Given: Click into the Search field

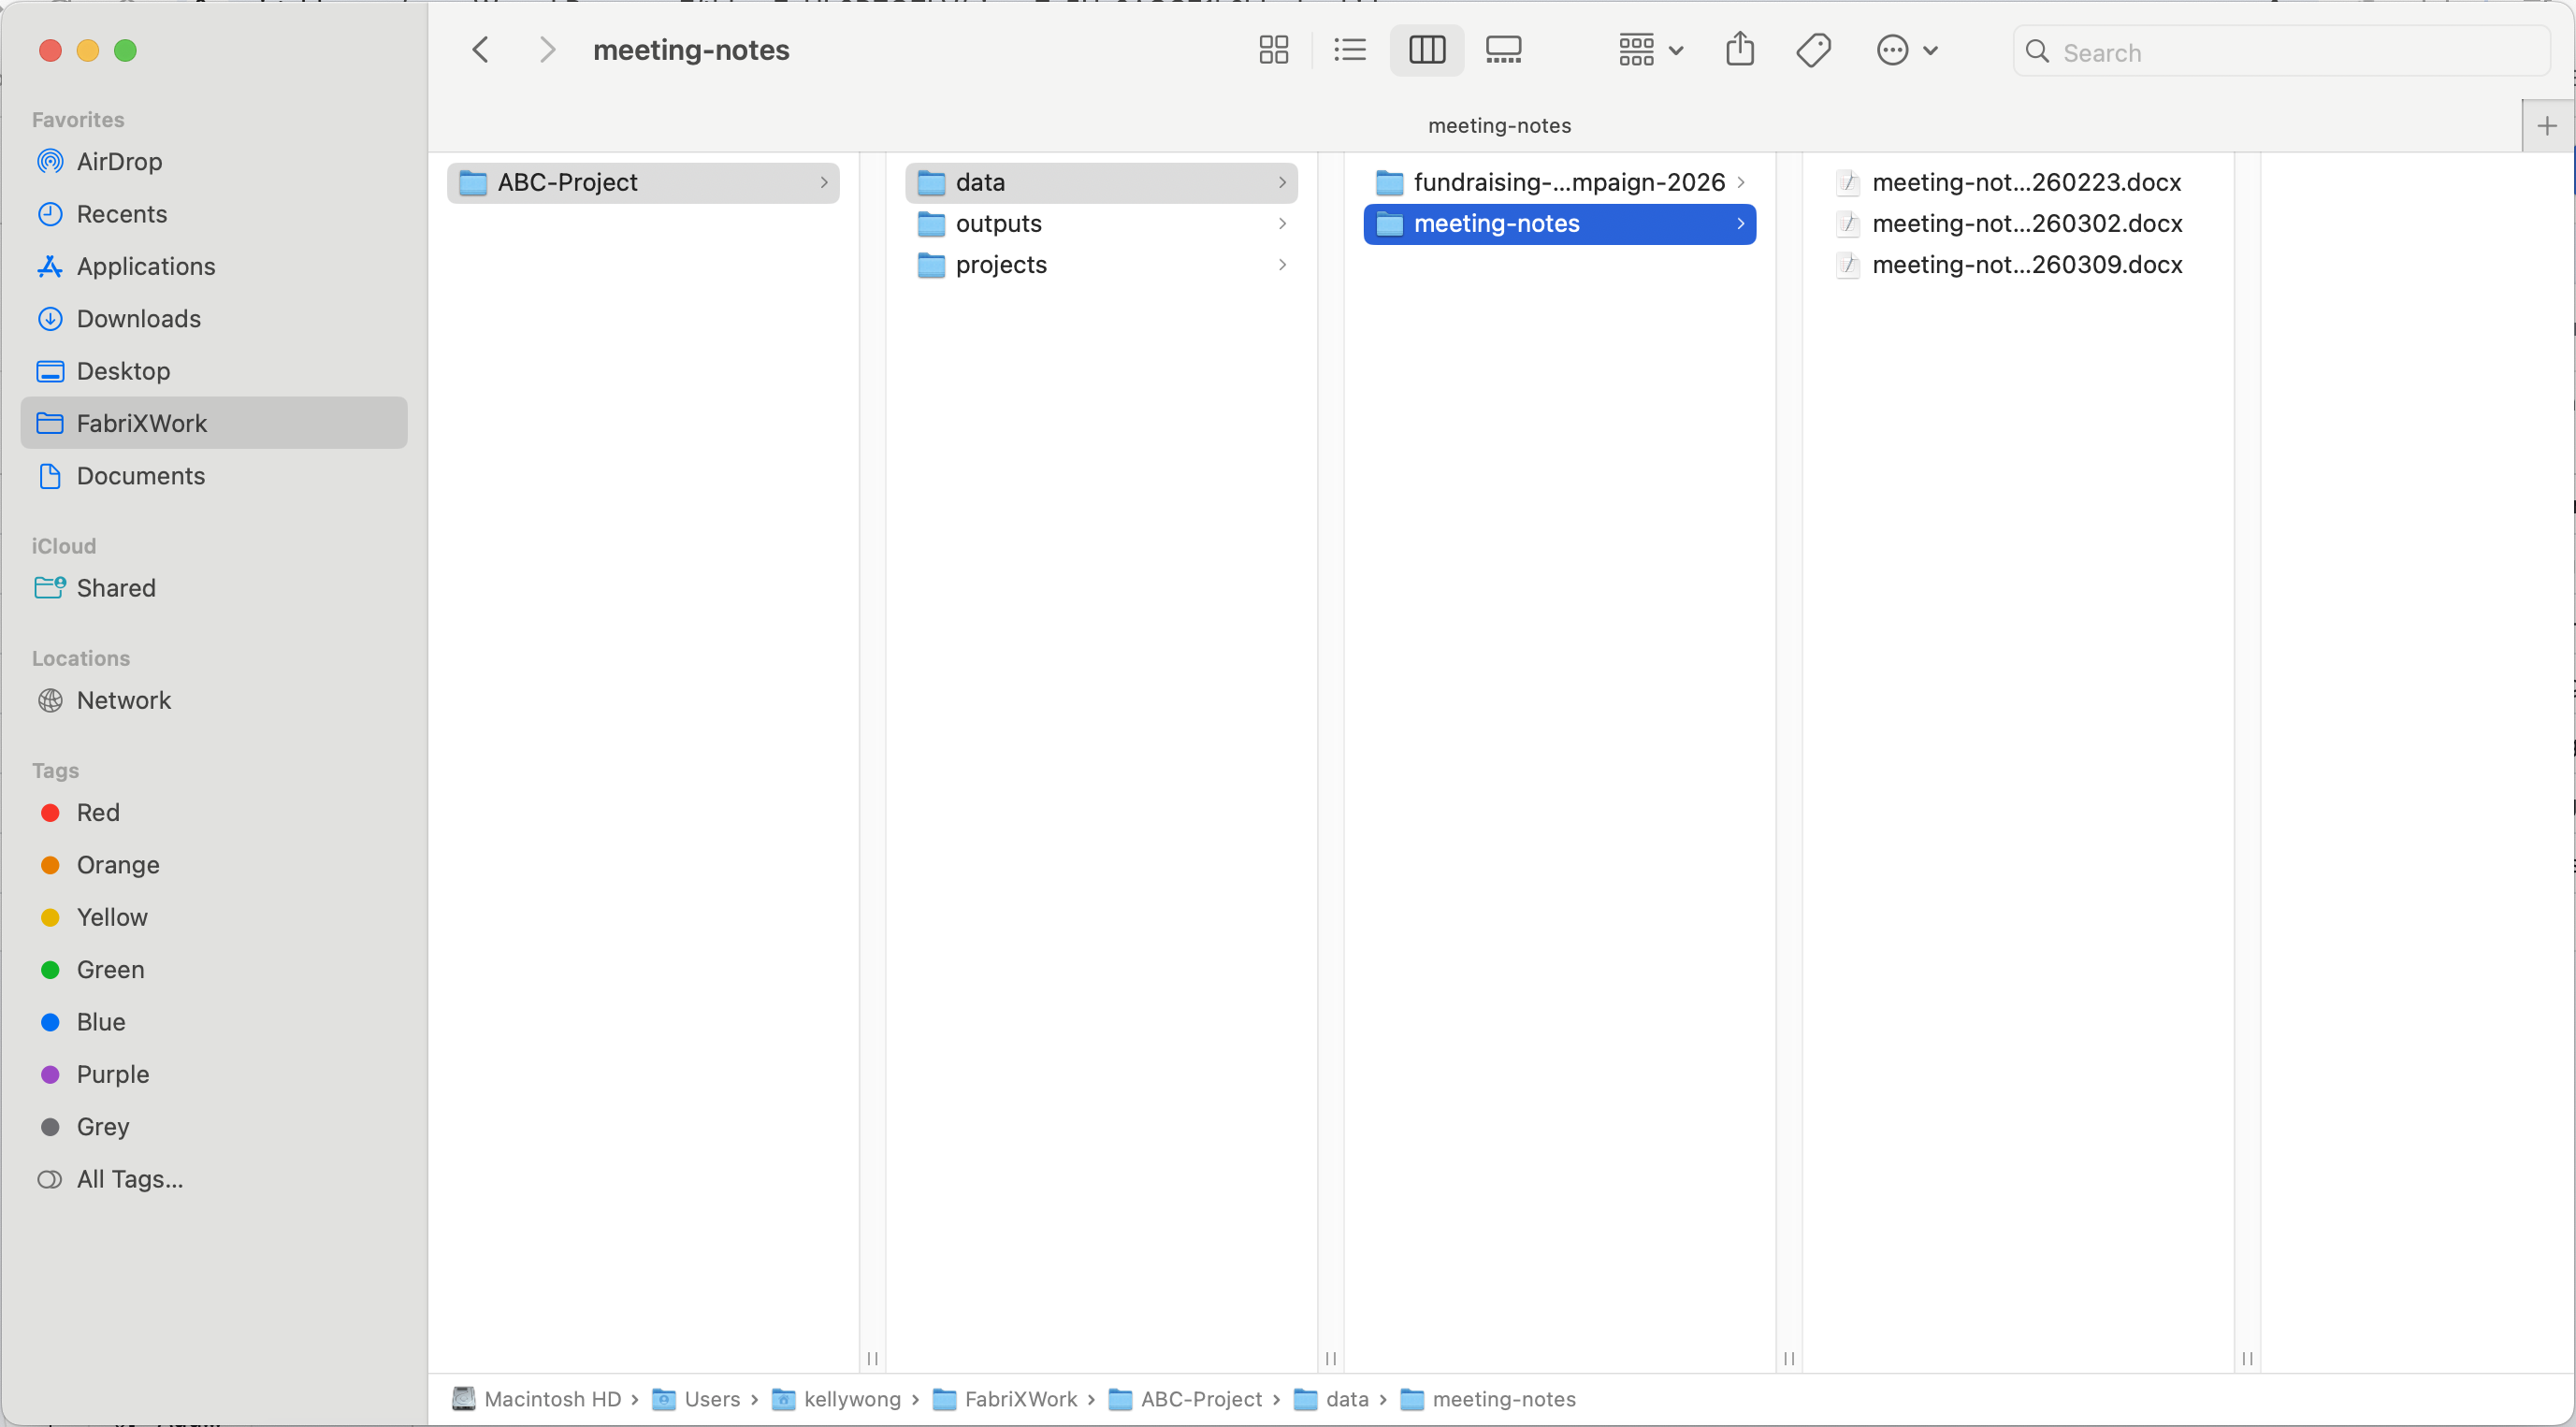Looking at the screenshot, I should point(2290,52).
